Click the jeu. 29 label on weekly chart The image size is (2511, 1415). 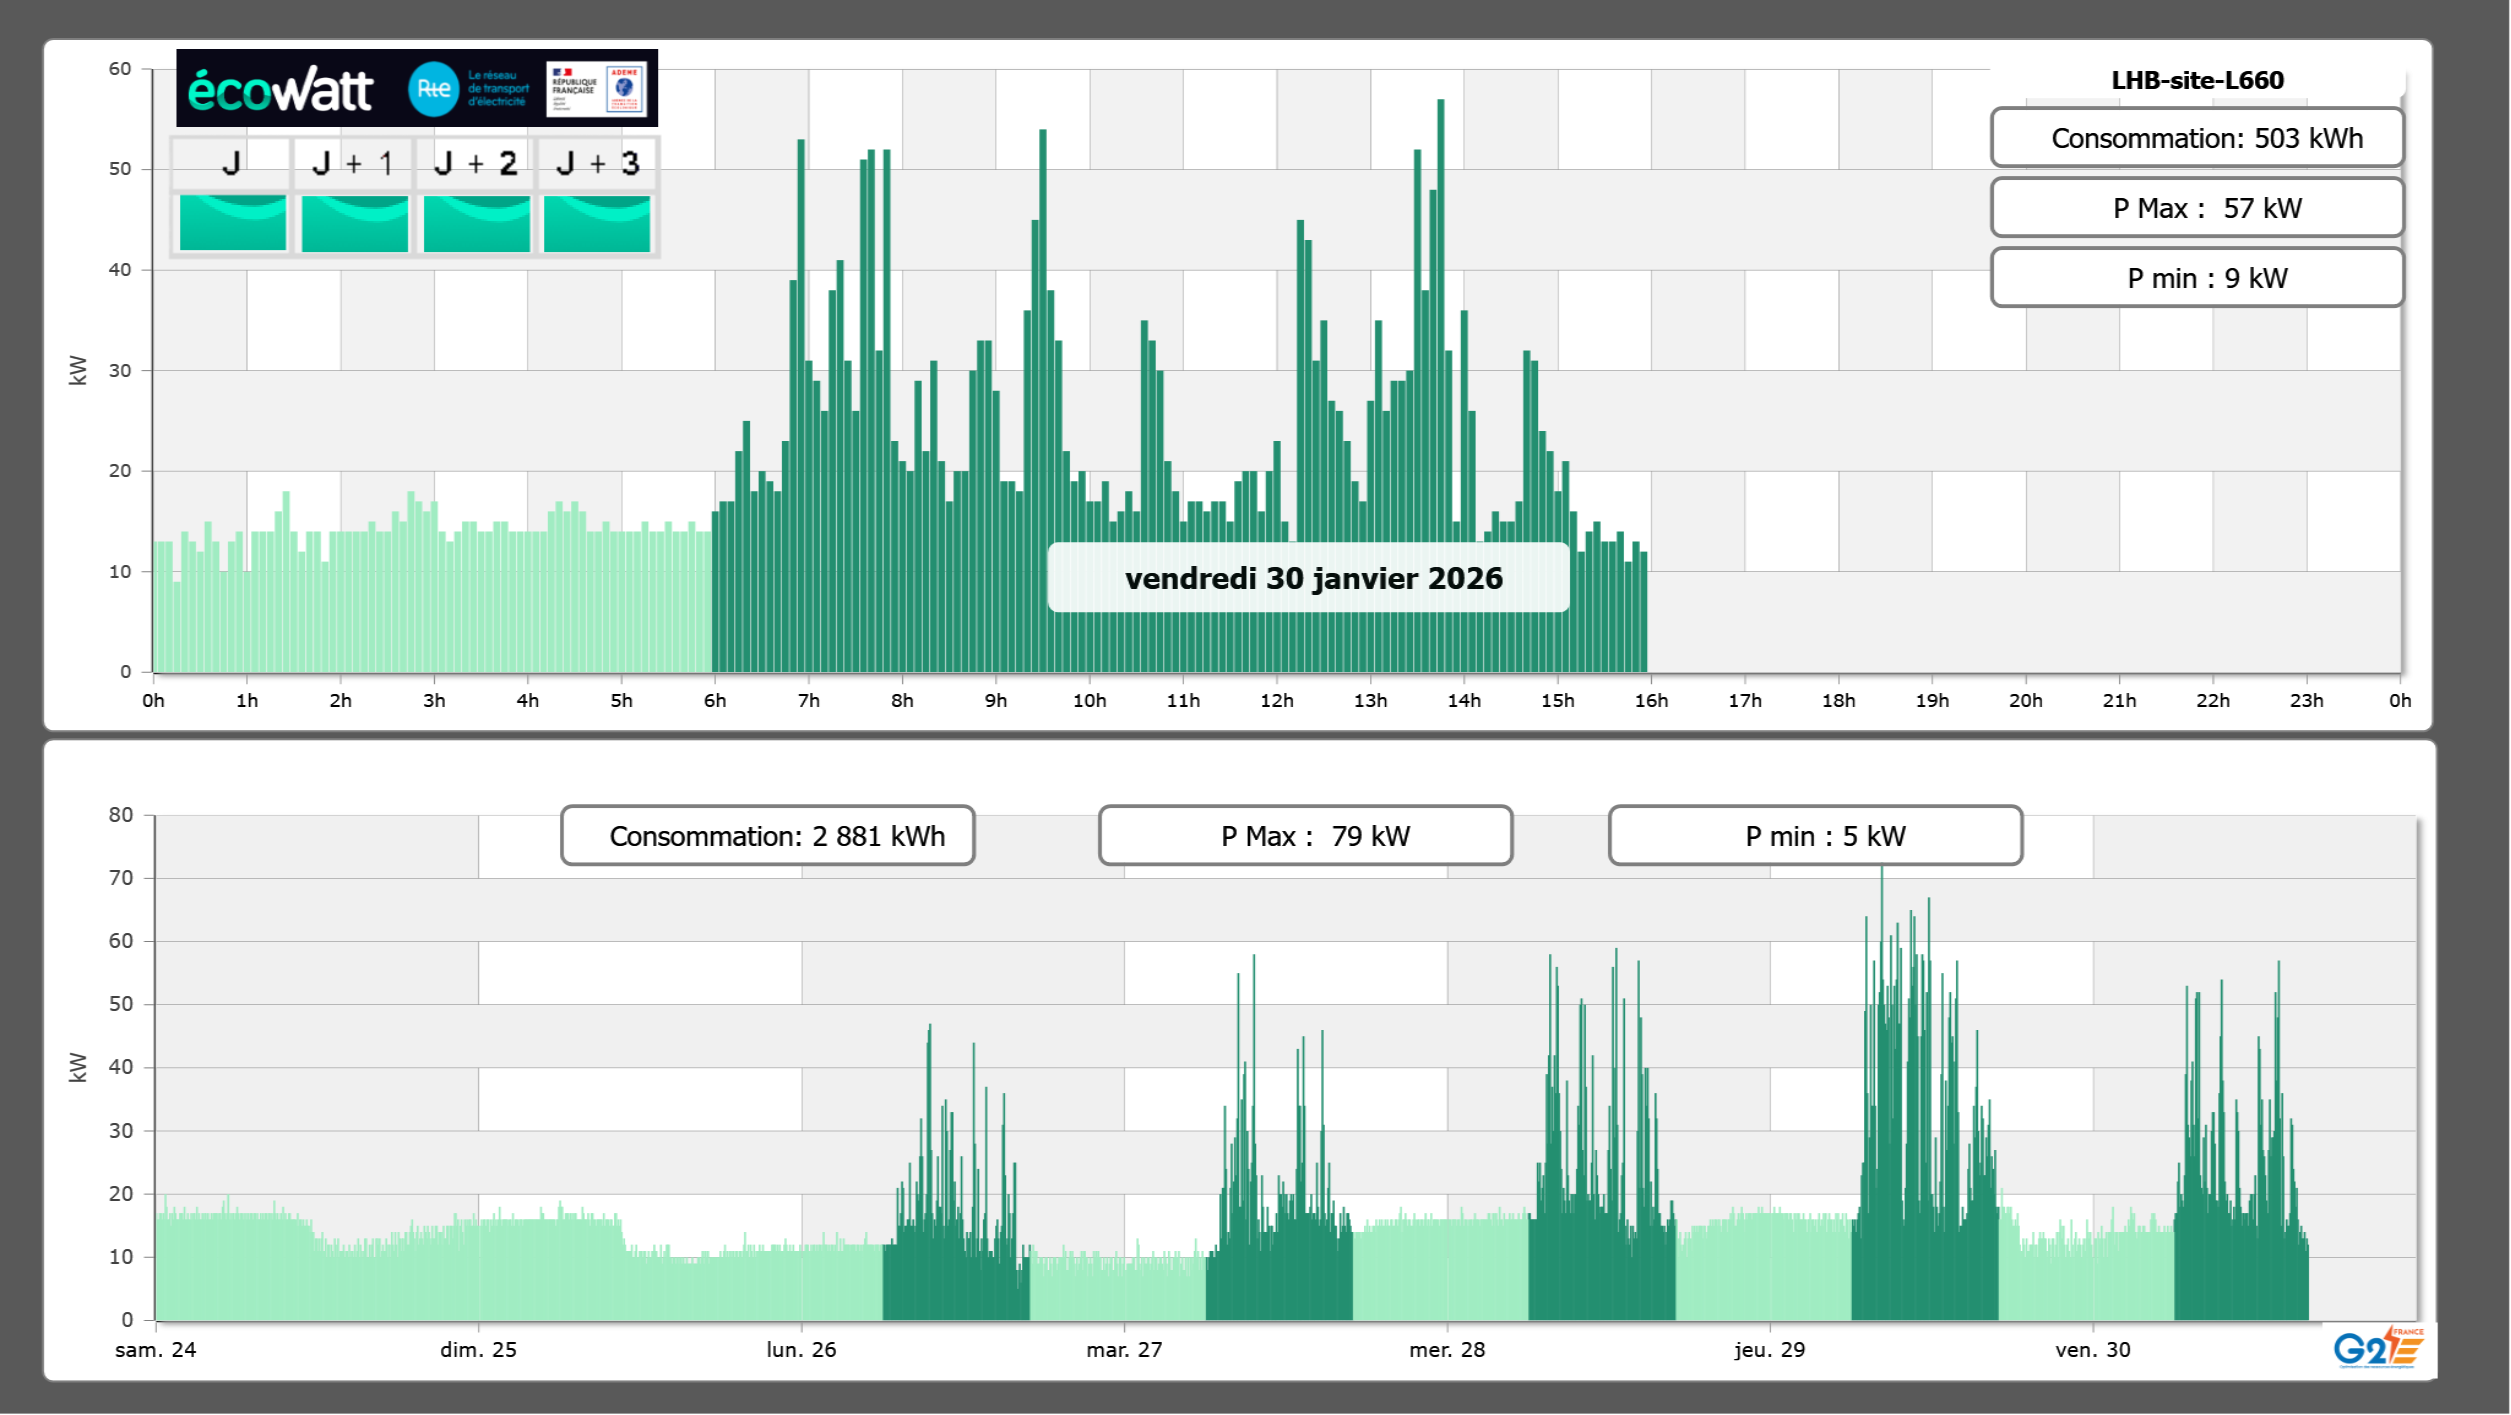[1769, 1349]
